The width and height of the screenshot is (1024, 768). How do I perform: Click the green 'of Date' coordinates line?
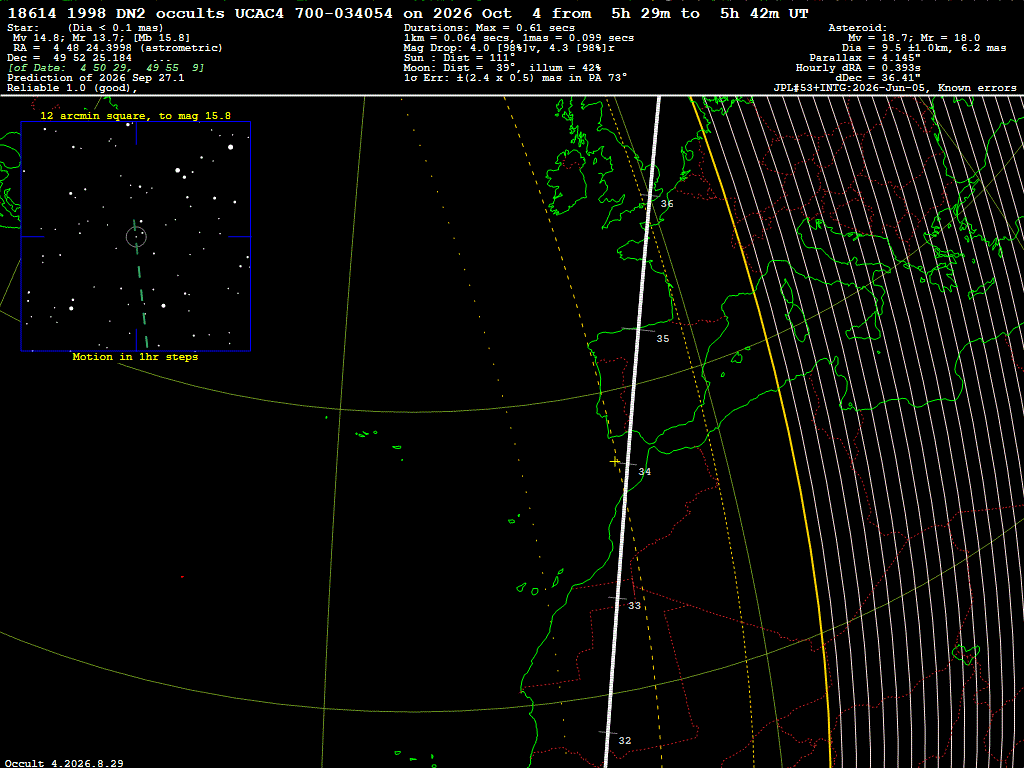click(106, 68)
